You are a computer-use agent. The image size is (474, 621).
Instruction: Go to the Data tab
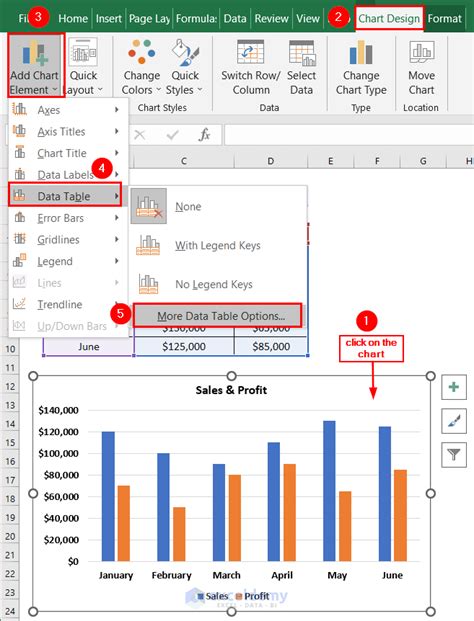[235, 18]
